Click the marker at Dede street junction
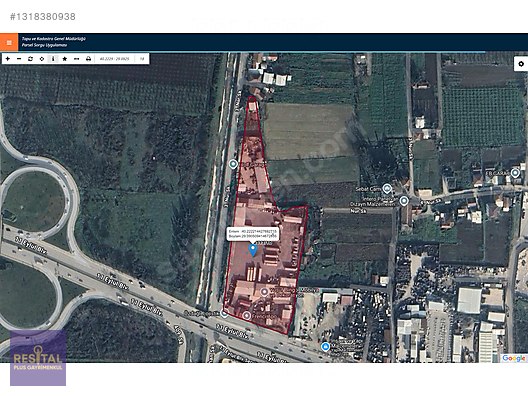Screen dimensions: 528x396 tap(224, 314)
